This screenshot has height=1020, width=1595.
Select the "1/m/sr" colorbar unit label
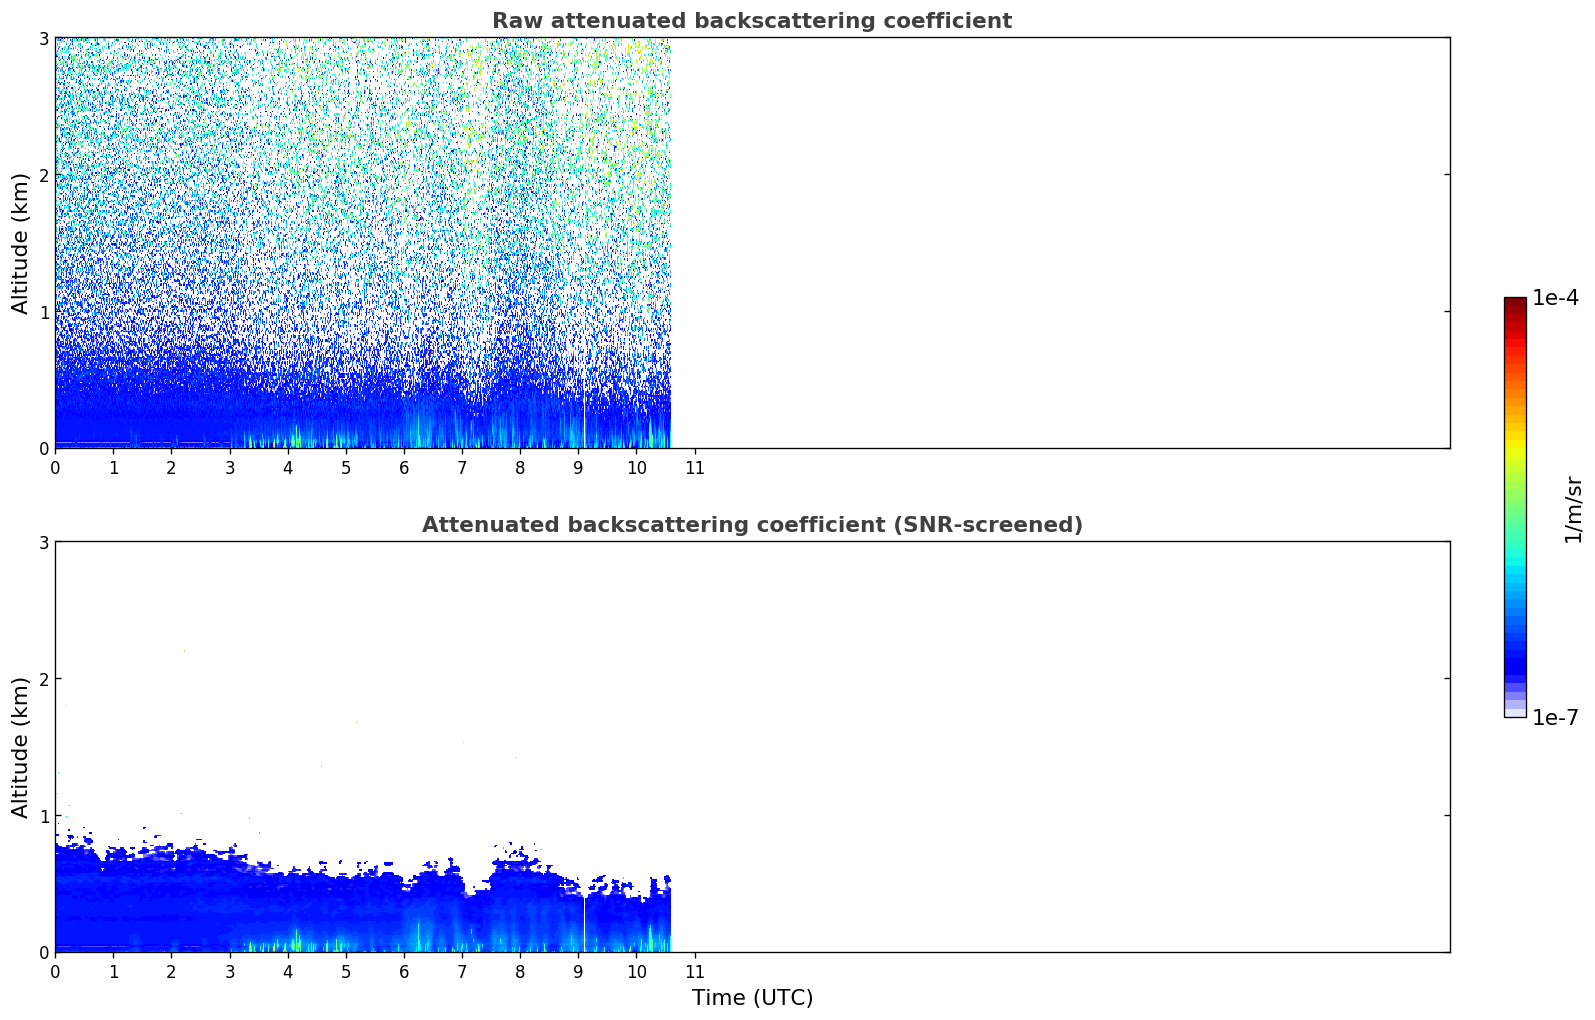pos(1573,509)
